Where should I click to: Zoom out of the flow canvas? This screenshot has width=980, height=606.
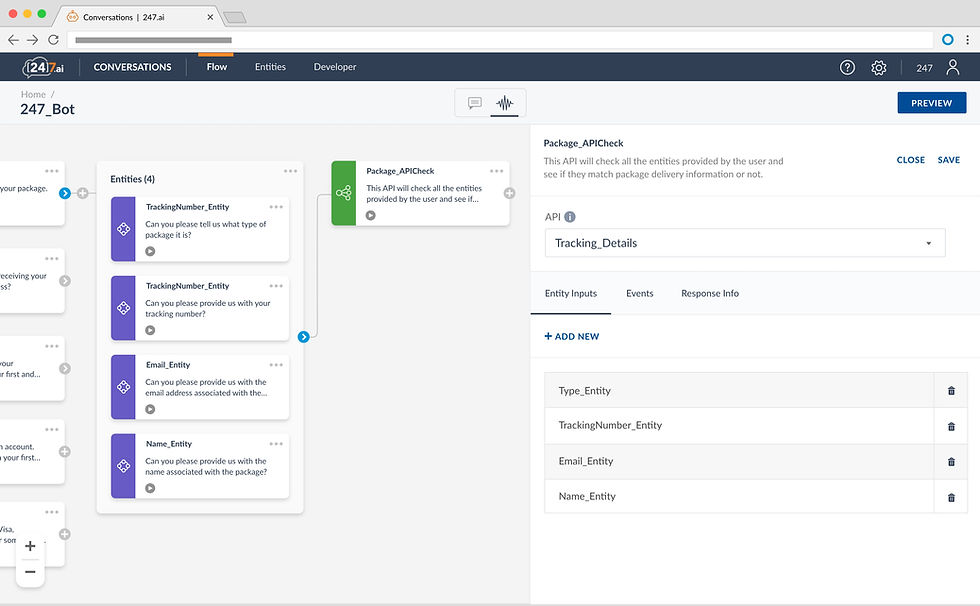pyautogui.click(x=30, y=572)
